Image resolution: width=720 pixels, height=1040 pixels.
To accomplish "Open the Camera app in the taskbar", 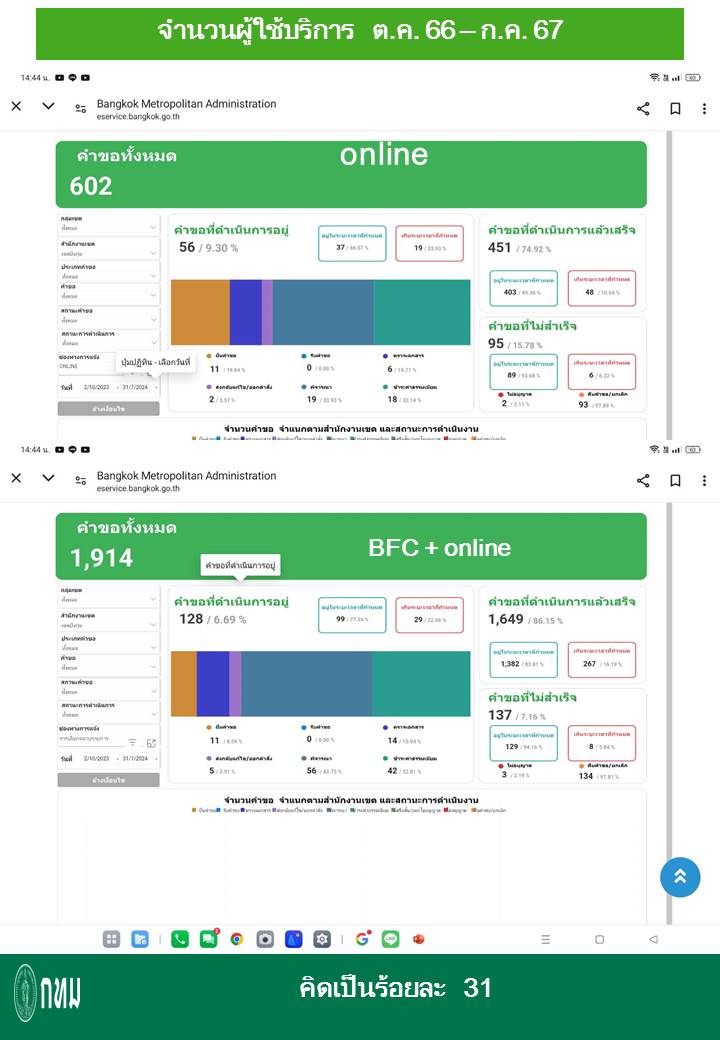I will tap(265, 939).
